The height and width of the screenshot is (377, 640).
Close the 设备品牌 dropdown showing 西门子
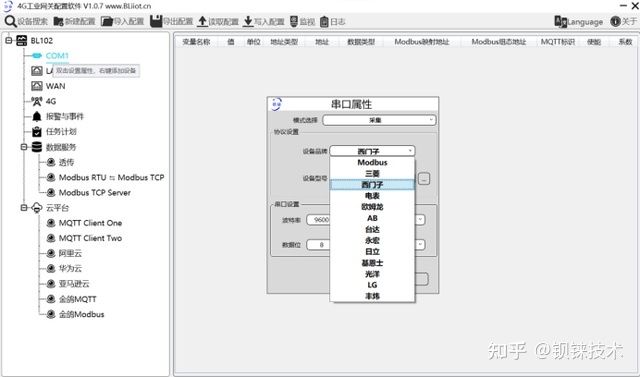pyautogui.click(x=372, y=151)
